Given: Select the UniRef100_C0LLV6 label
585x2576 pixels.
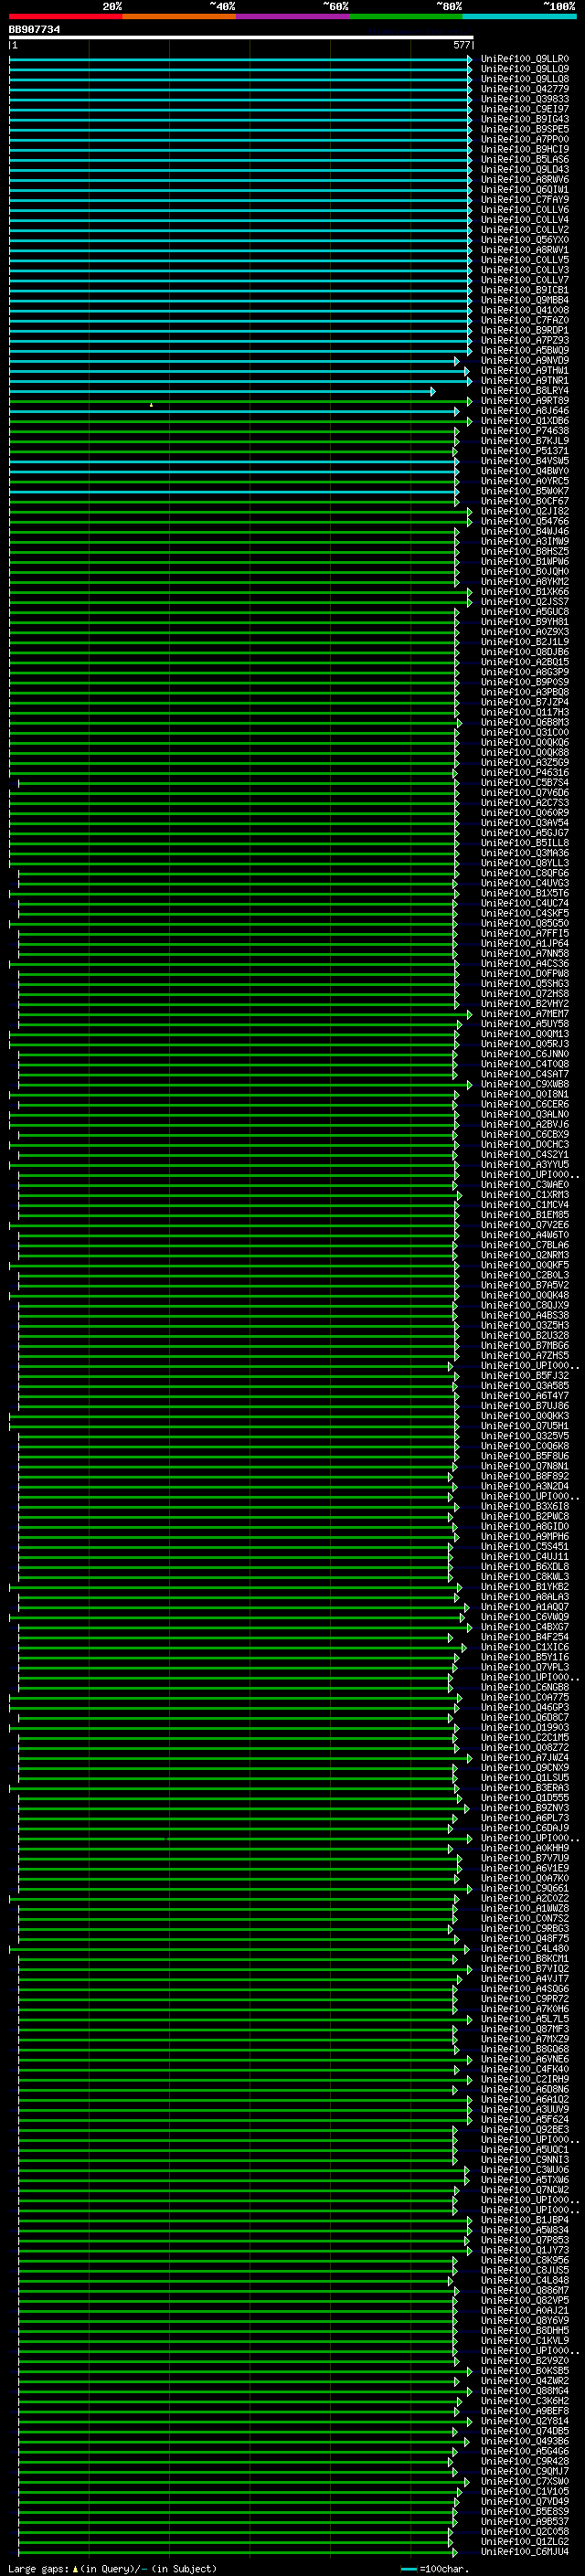Looking at the screenshot, I should (525, 209).
